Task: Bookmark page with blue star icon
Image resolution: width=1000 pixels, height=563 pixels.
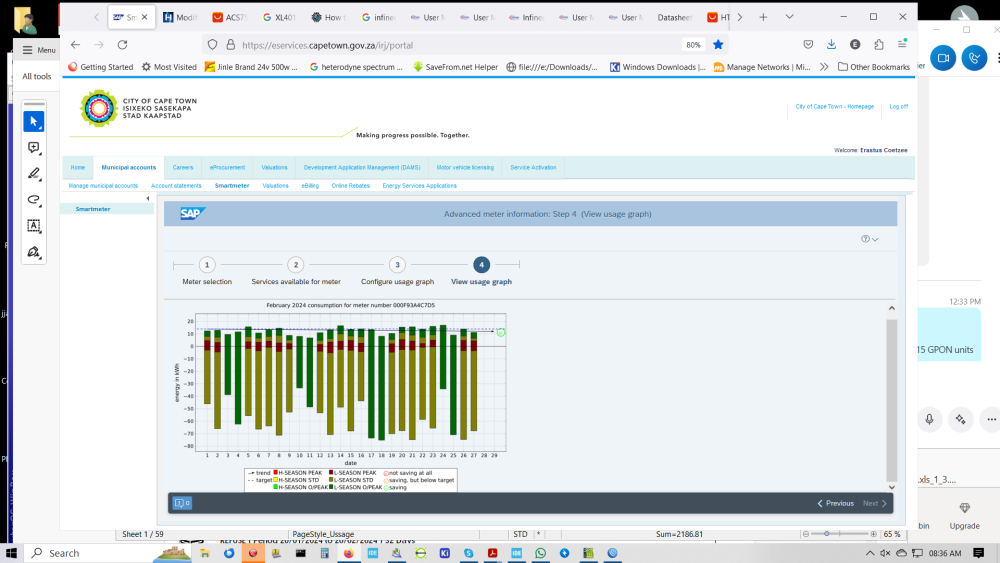Action: [718, 45]
